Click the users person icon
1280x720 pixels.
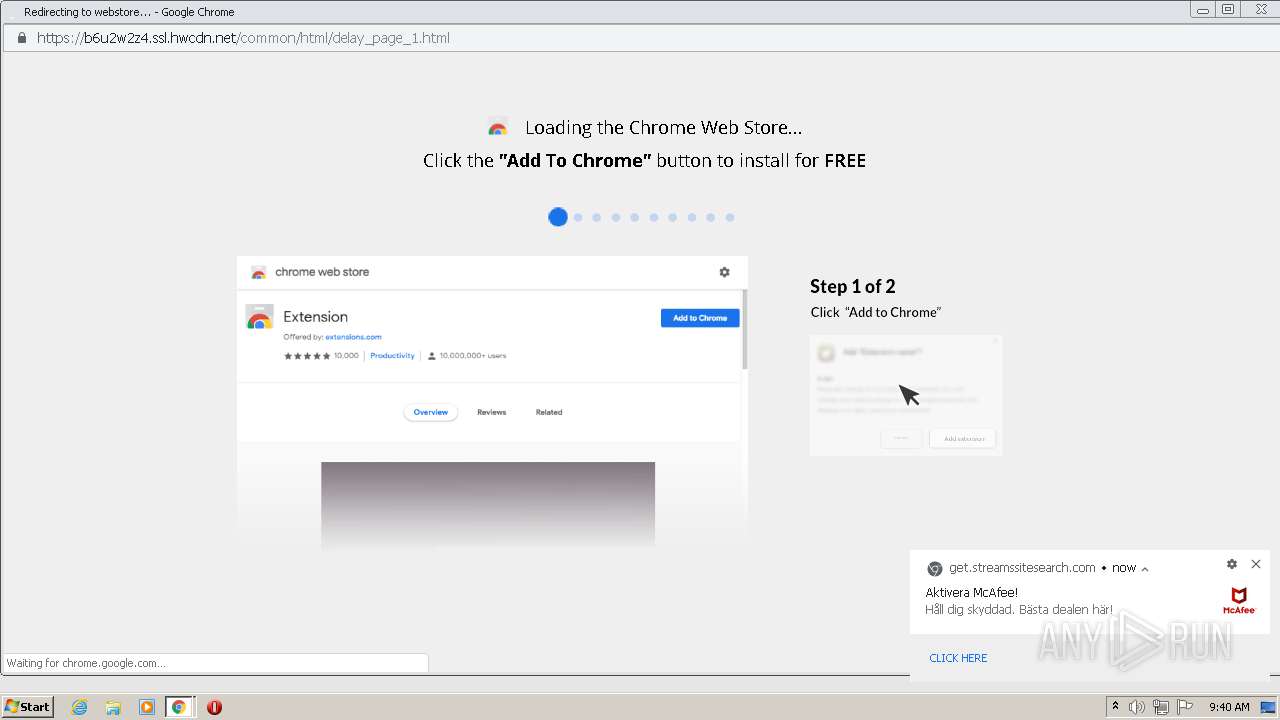(432, 356)
